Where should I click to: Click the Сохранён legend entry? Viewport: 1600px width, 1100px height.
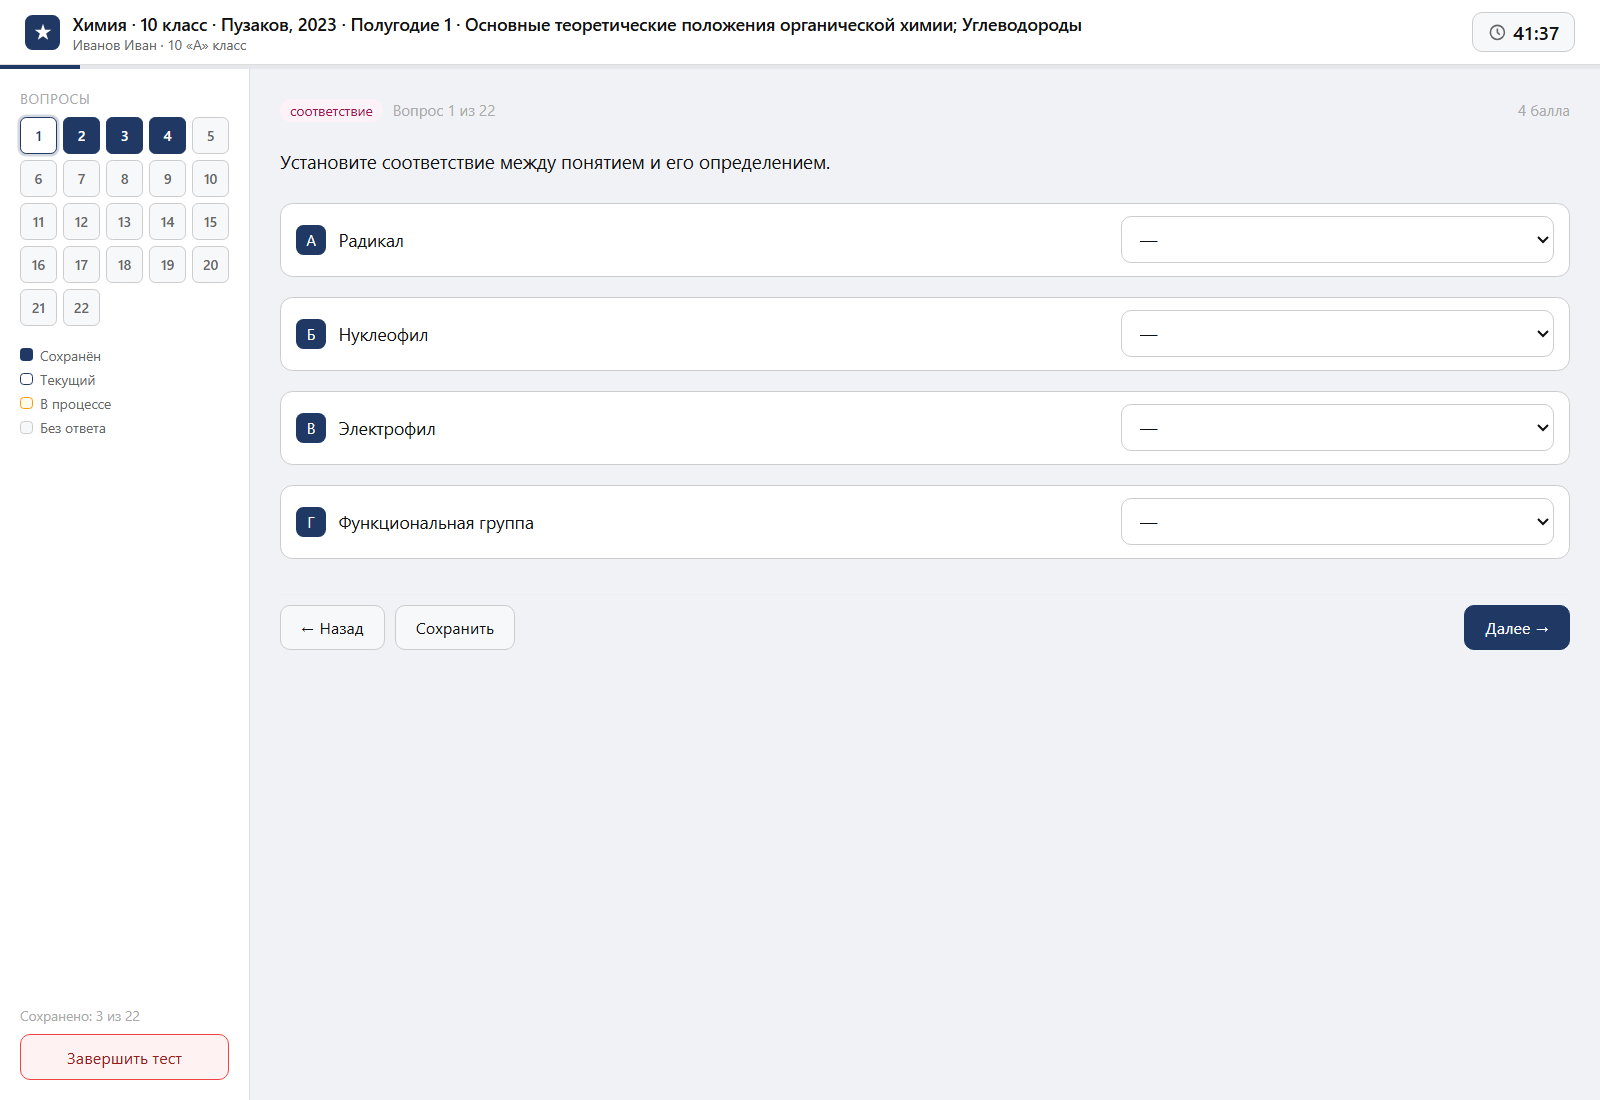point(60,356)
